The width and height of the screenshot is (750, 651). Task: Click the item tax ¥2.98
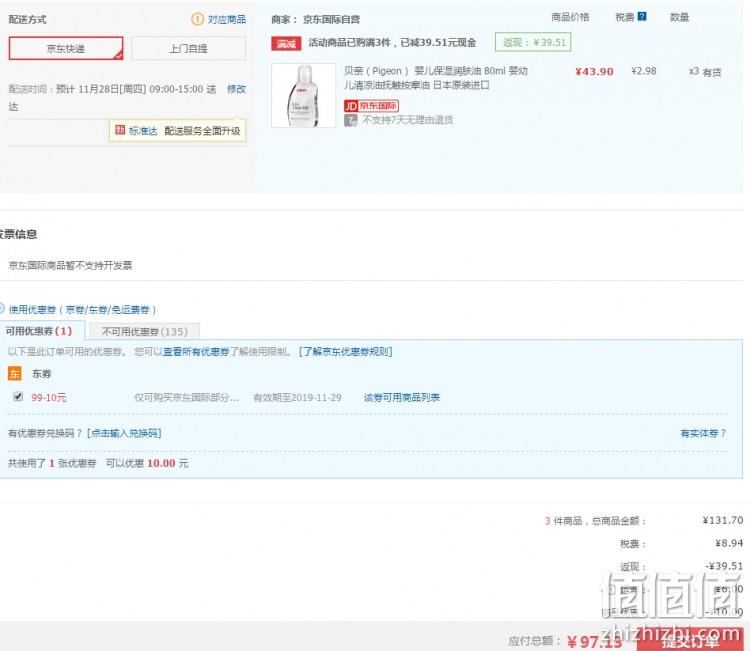[644, 71]
